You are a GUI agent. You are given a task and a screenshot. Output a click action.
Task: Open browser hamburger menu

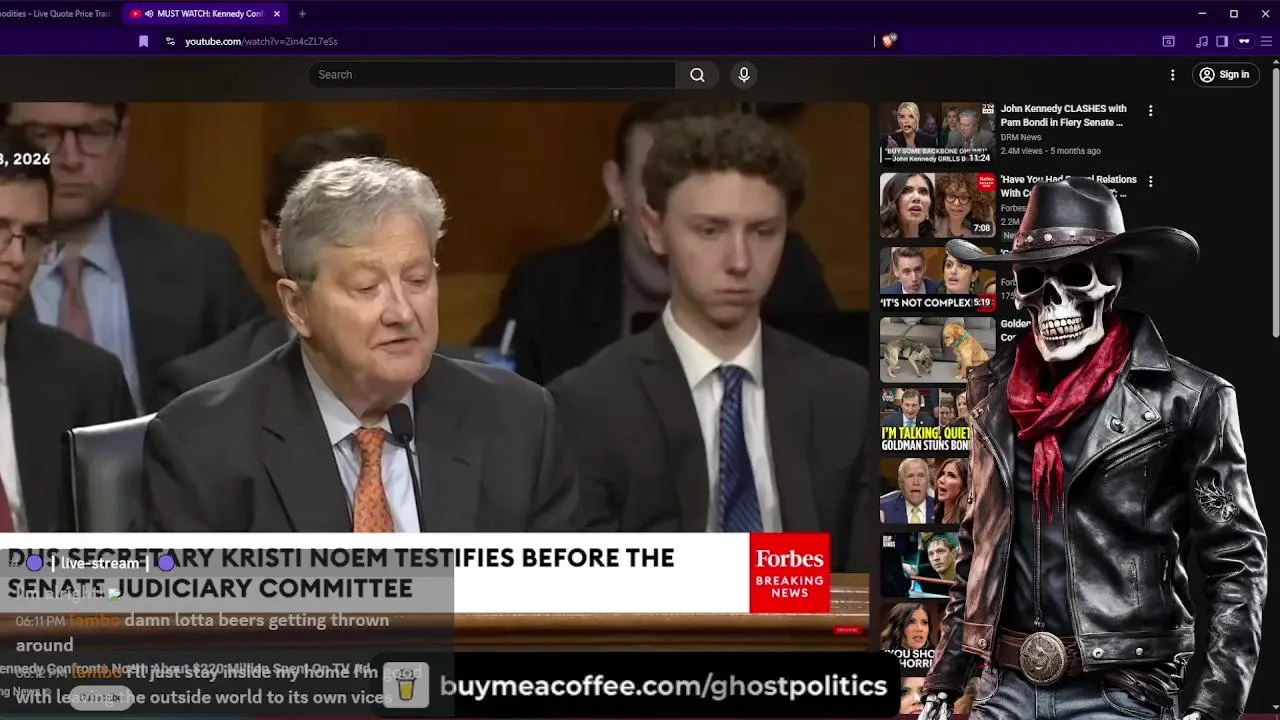1265,41
